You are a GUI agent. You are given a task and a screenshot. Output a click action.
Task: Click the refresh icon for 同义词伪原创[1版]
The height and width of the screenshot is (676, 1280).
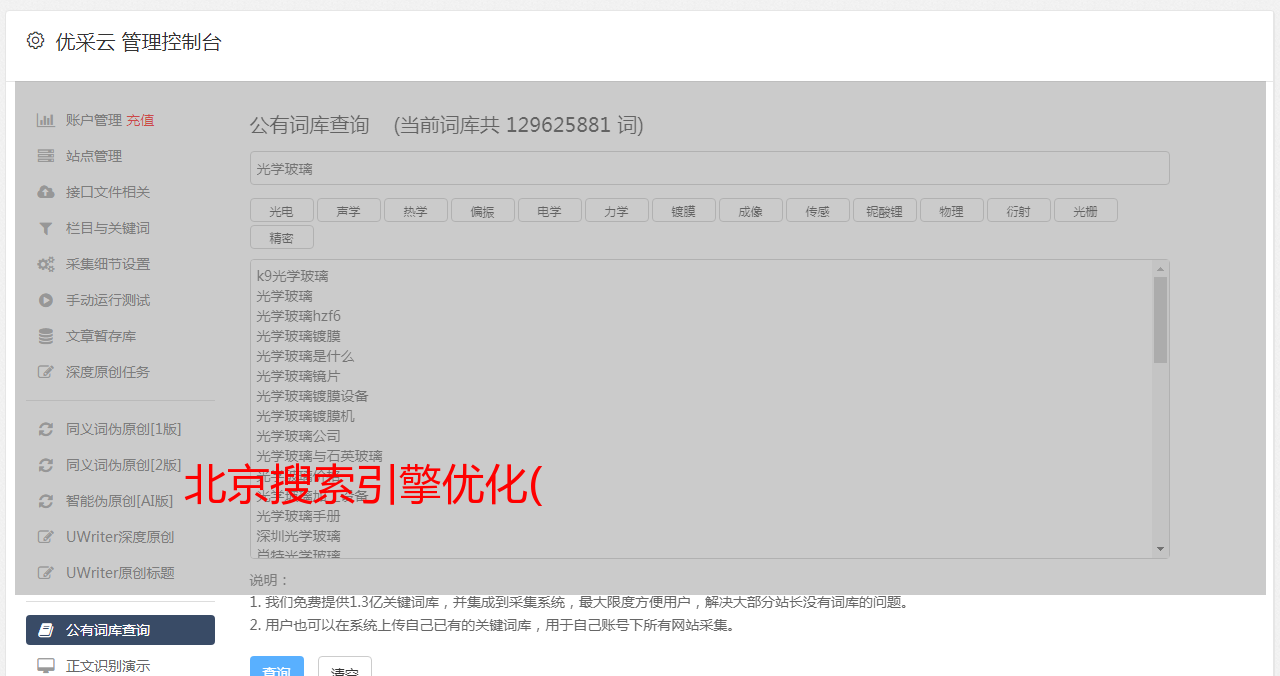46,429
